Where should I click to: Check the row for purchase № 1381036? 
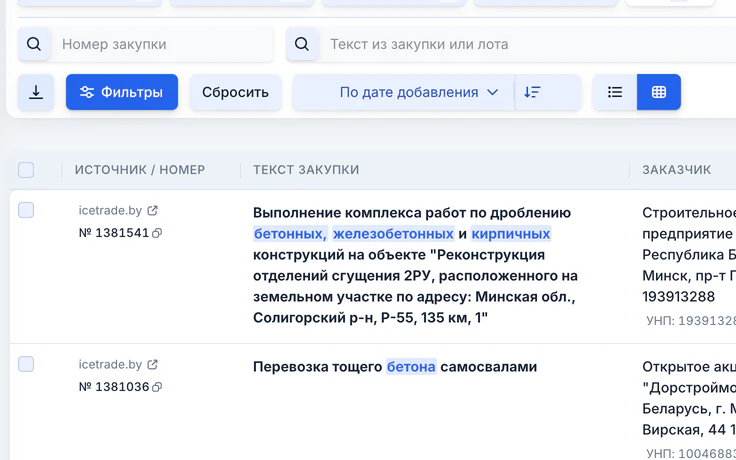26,364
